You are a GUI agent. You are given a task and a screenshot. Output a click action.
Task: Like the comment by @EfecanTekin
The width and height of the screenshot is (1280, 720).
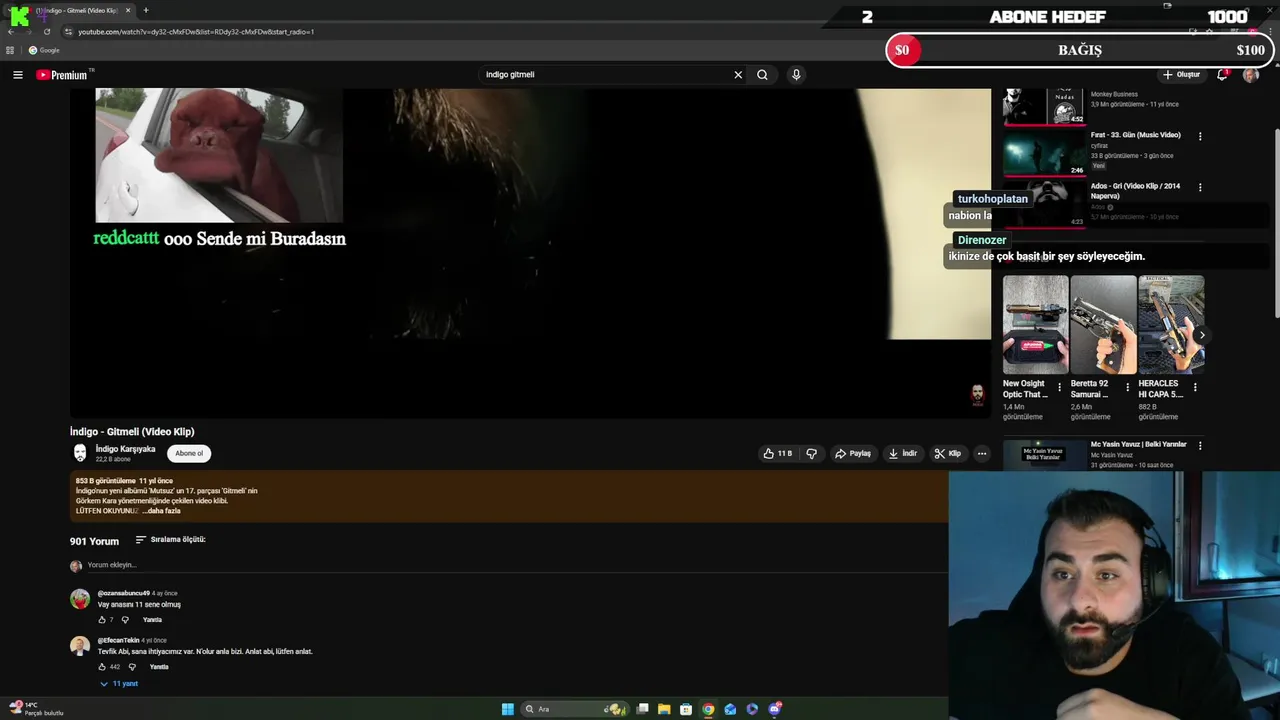(x=102, y=667)
